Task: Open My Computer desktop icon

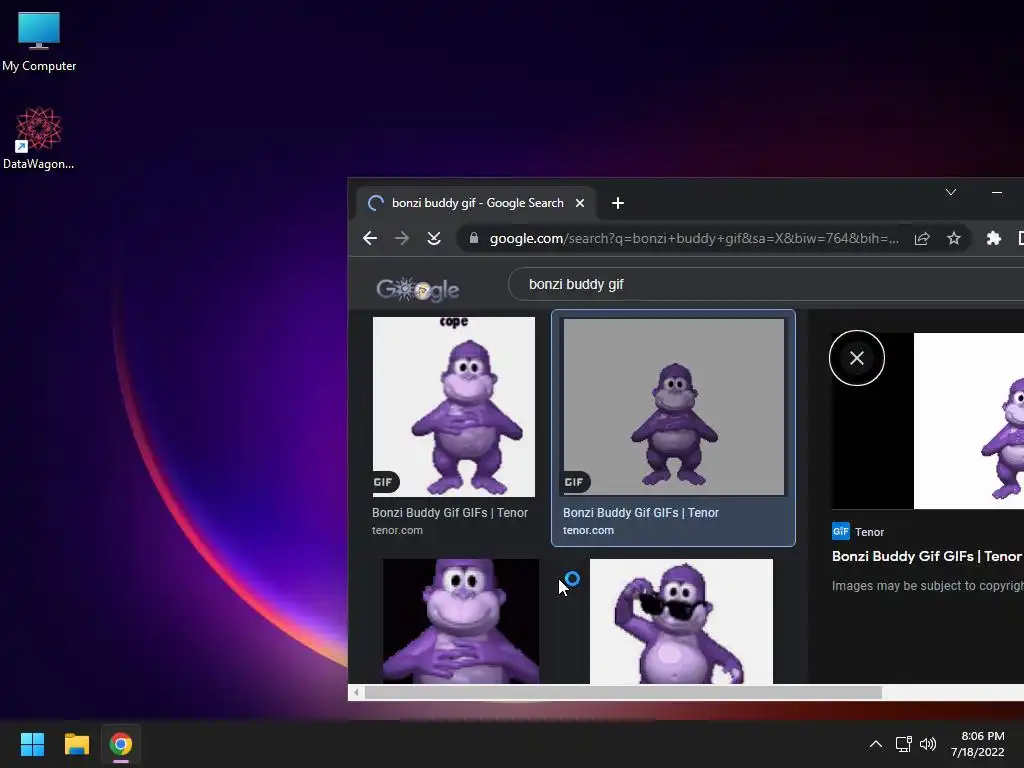Action: coord(39,41)
